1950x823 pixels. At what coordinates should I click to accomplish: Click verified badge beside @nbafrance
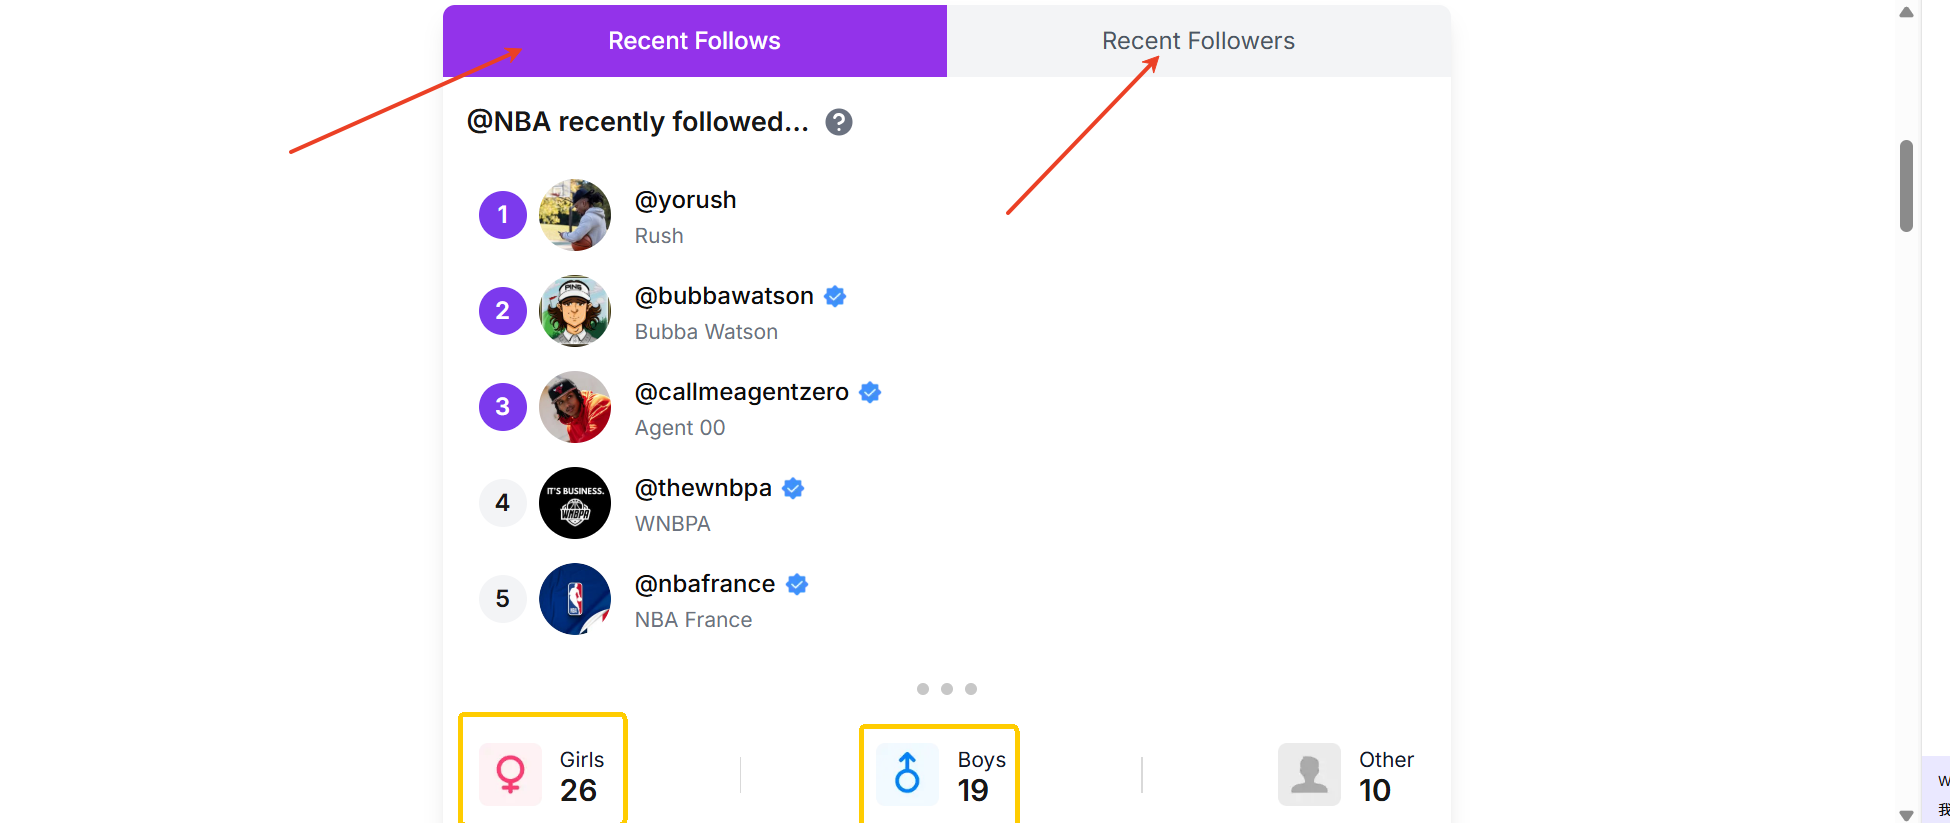point(797,584)
